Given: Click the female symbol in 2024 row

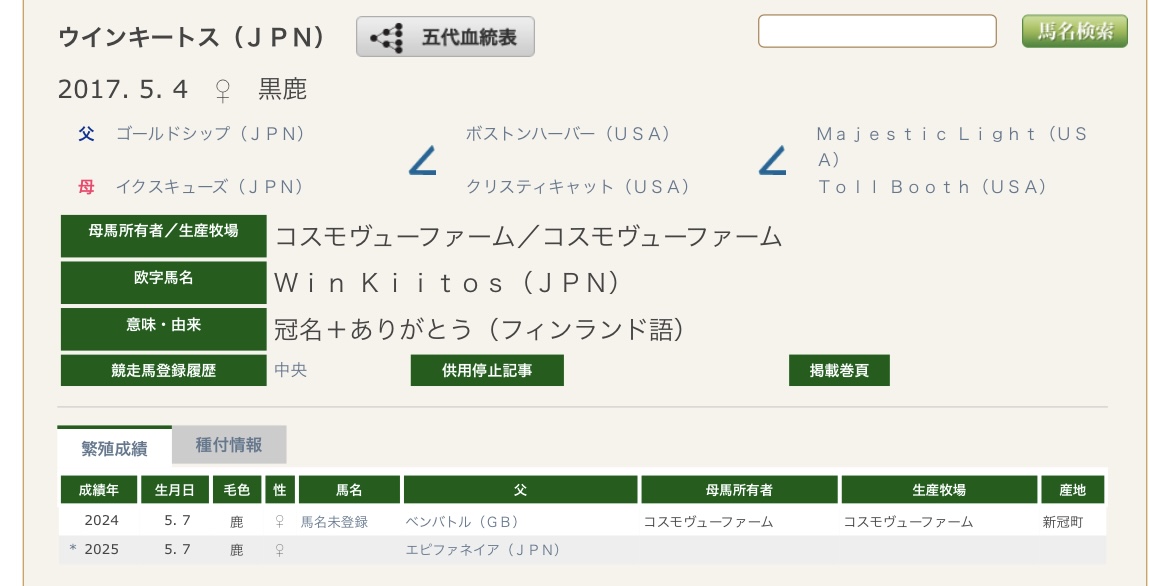Looking at the screenshot, I should pyautogui.click(x=279, y=522).
